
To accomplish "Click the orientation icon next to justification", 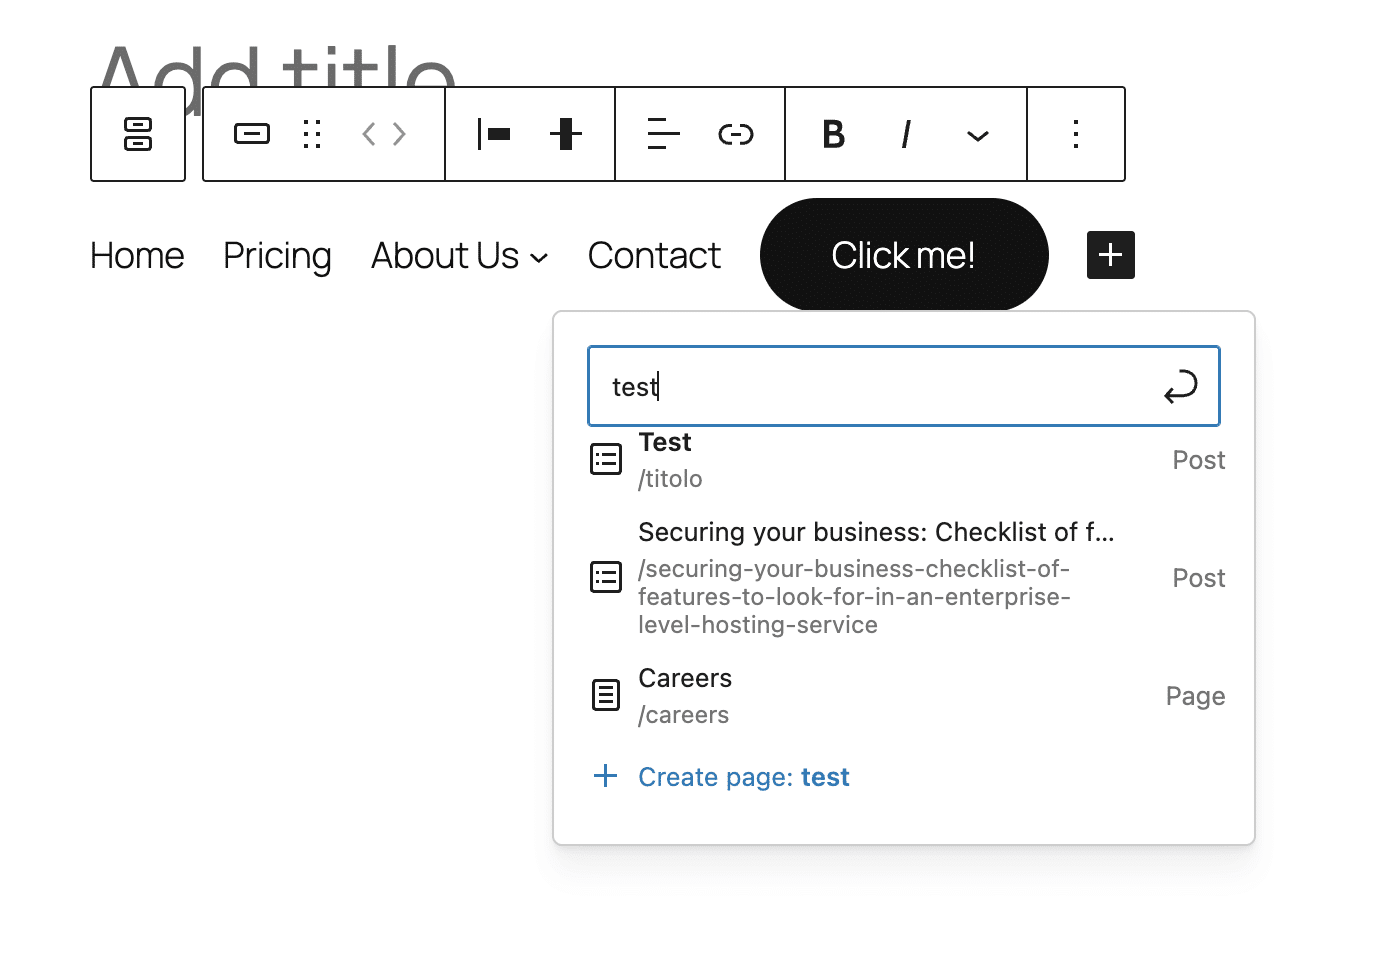I will 566,134.
